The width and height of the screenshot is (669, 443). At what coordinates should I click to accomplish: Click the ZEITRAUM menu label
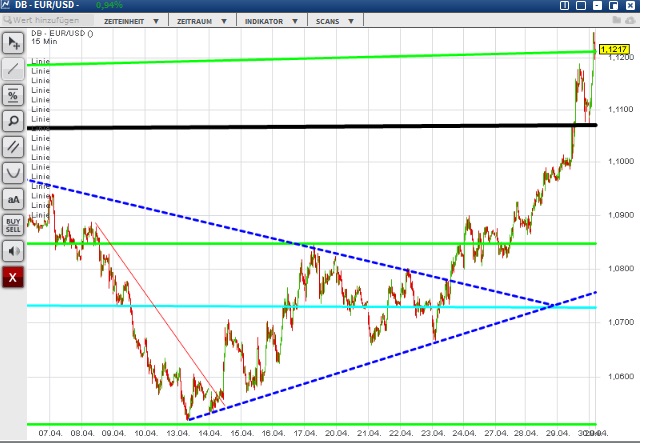[195, 21]
